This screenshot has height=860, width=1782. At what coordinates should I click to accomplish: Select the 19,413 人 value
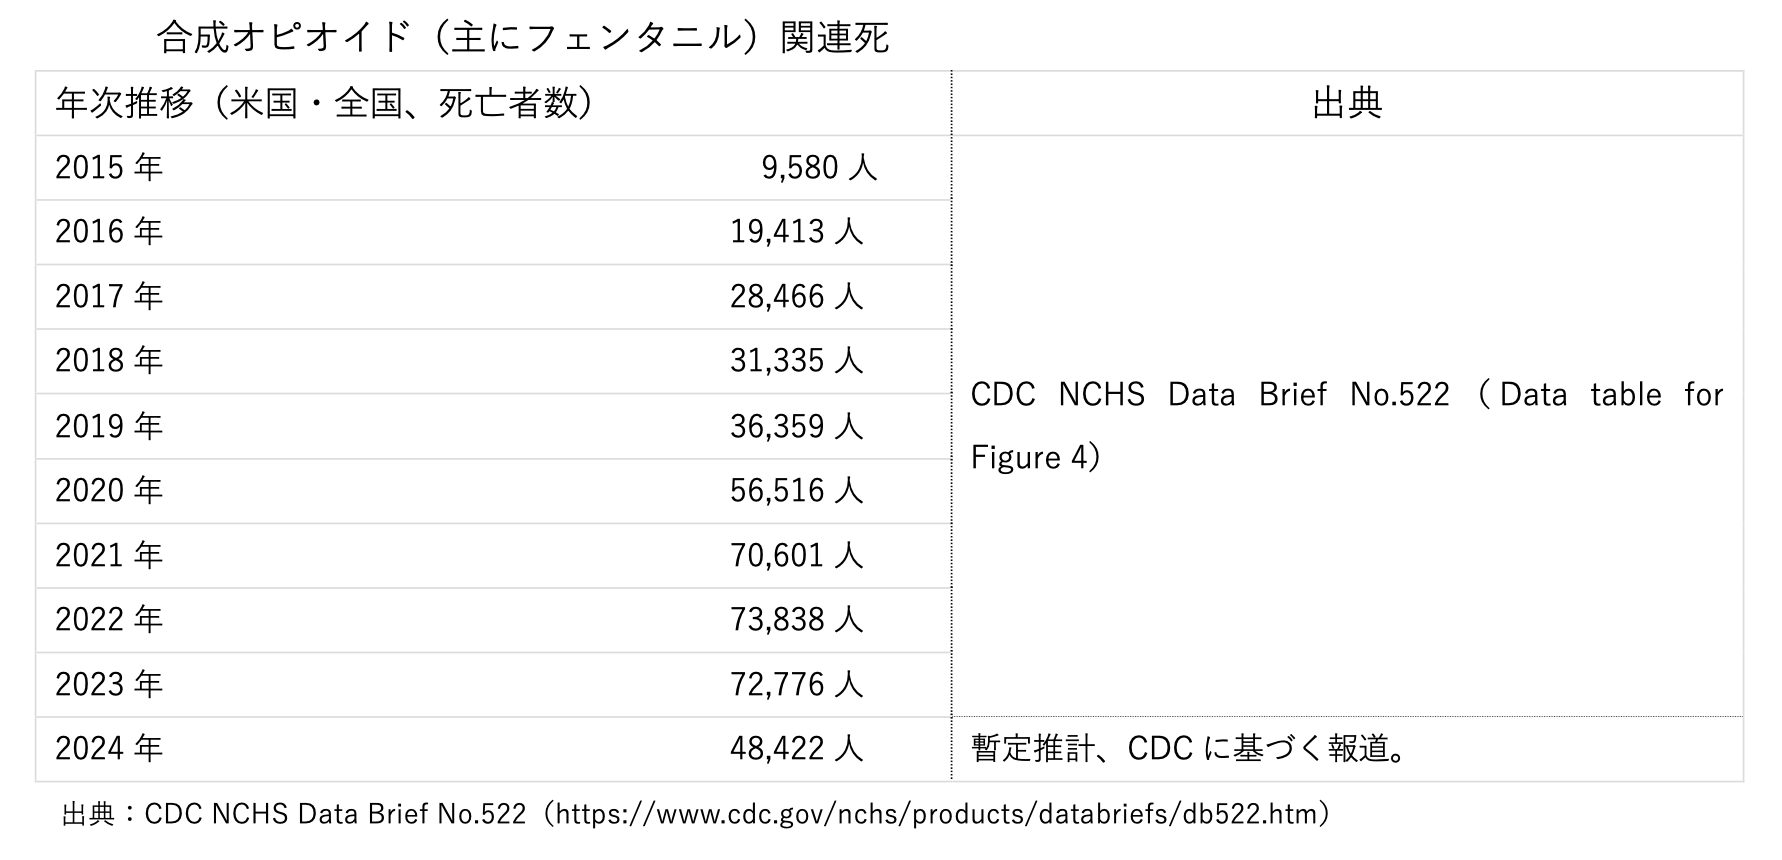[x=796, y=232]
